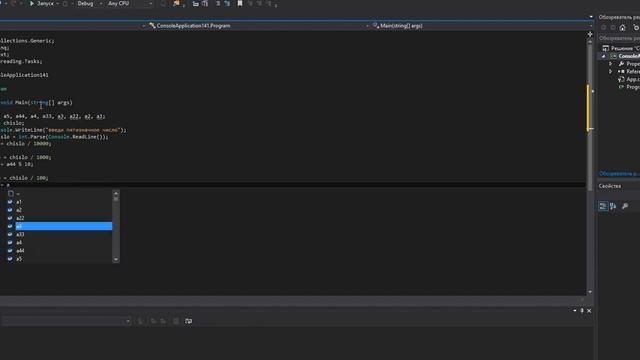The height and width of the screenshot is (360, 640).
Task: Select a22 in the IntelliSense list
Action: pyautogui.click(x=59, y=218)
